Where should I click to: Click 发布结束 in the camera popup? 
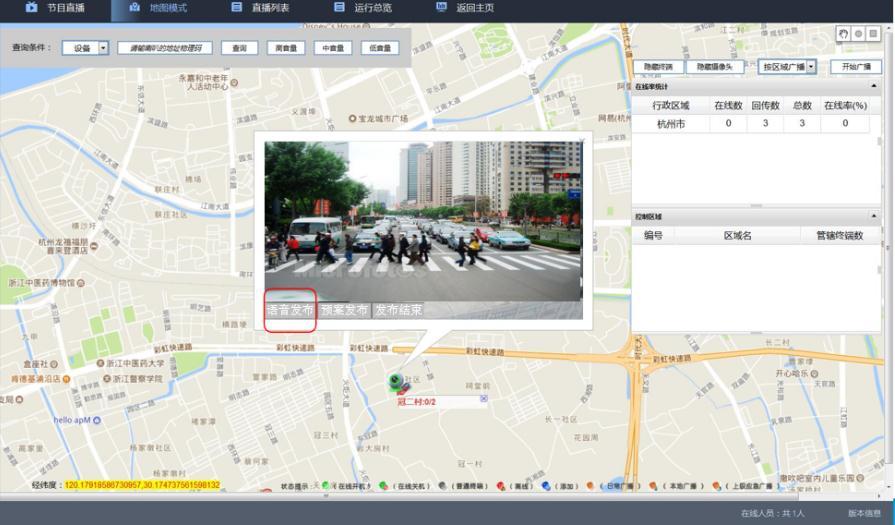[x=398, y=310]
